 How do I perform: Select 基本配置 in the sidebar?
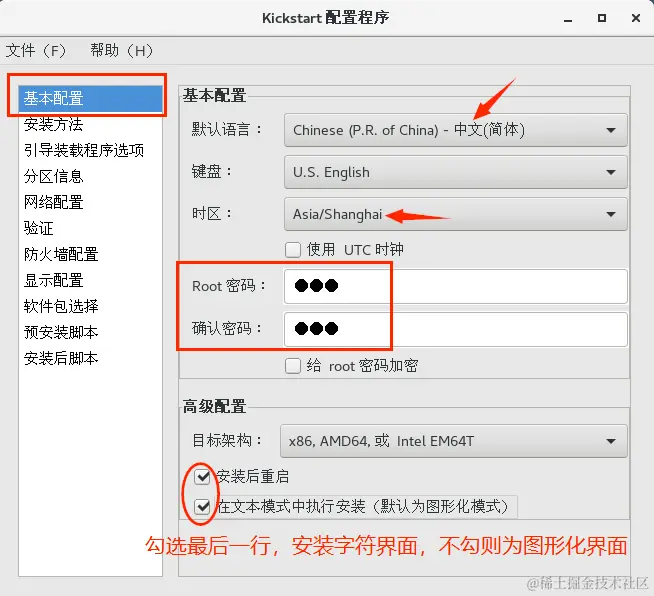(x=91, y=98)
